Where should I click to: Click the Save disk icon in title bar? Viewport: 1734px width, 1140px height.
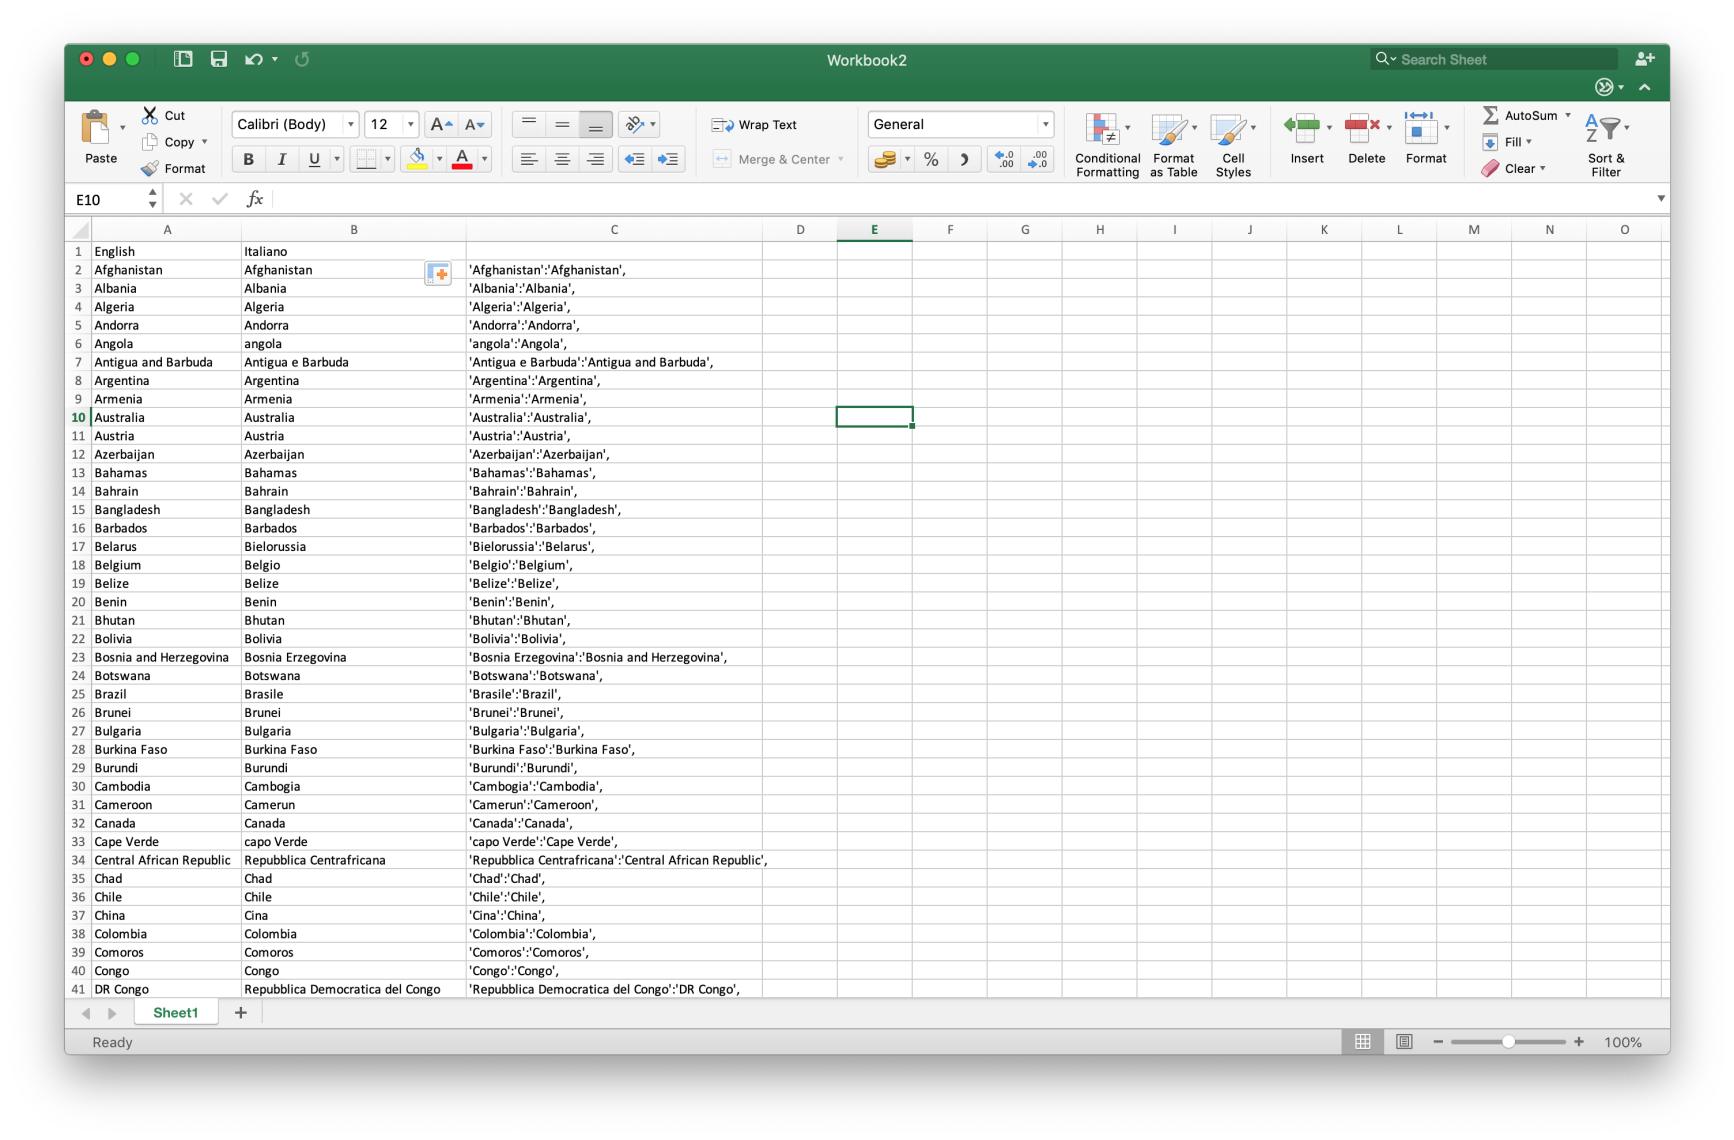coord(218,59)
